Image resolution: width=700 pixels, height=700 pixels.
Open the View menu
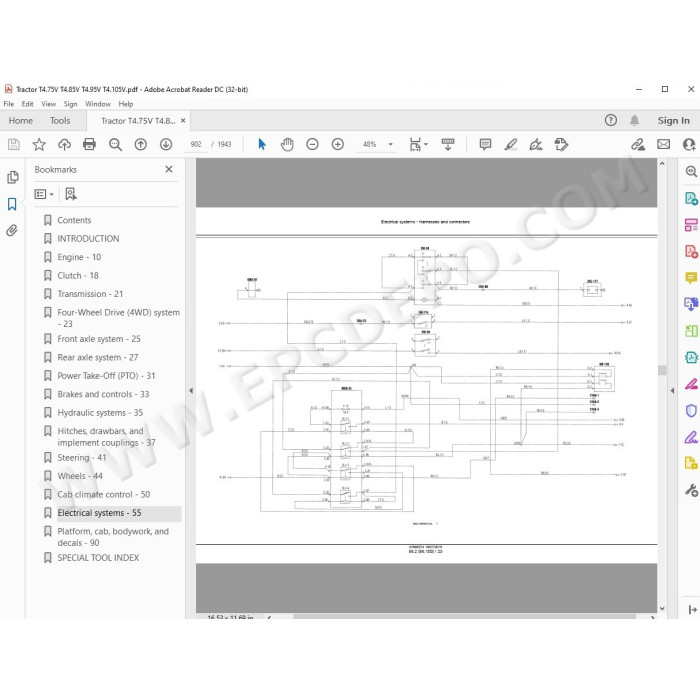[x=49, y=104]
